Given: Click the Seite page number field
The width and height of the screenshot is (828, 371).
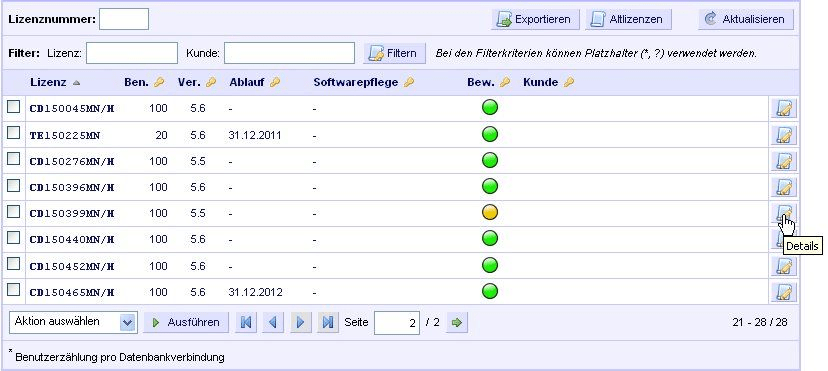Looking at the screenshot, I should coord(397,322).
